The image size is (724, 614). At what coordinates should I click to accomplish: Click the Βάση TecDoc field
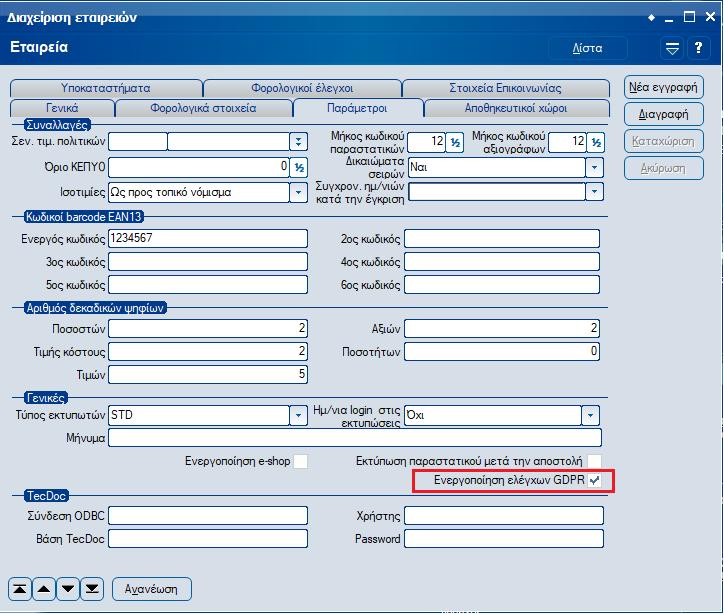click(208, 539)
